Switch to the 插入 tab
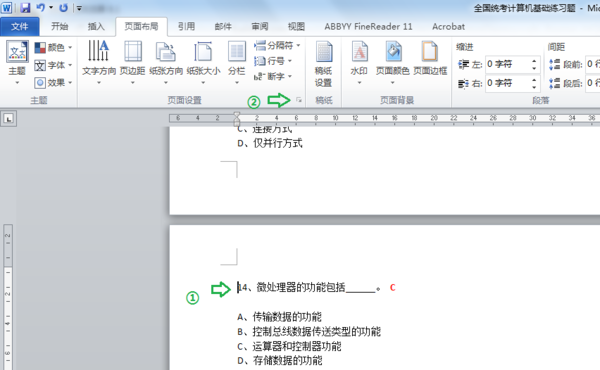 point(96,26)
